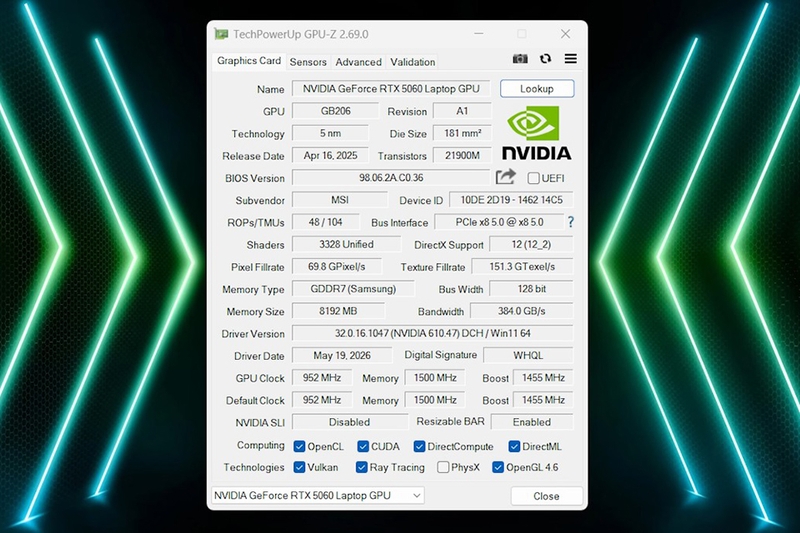Click the GB206 GPU field
The image size is (800, 533).
point(335,111)
